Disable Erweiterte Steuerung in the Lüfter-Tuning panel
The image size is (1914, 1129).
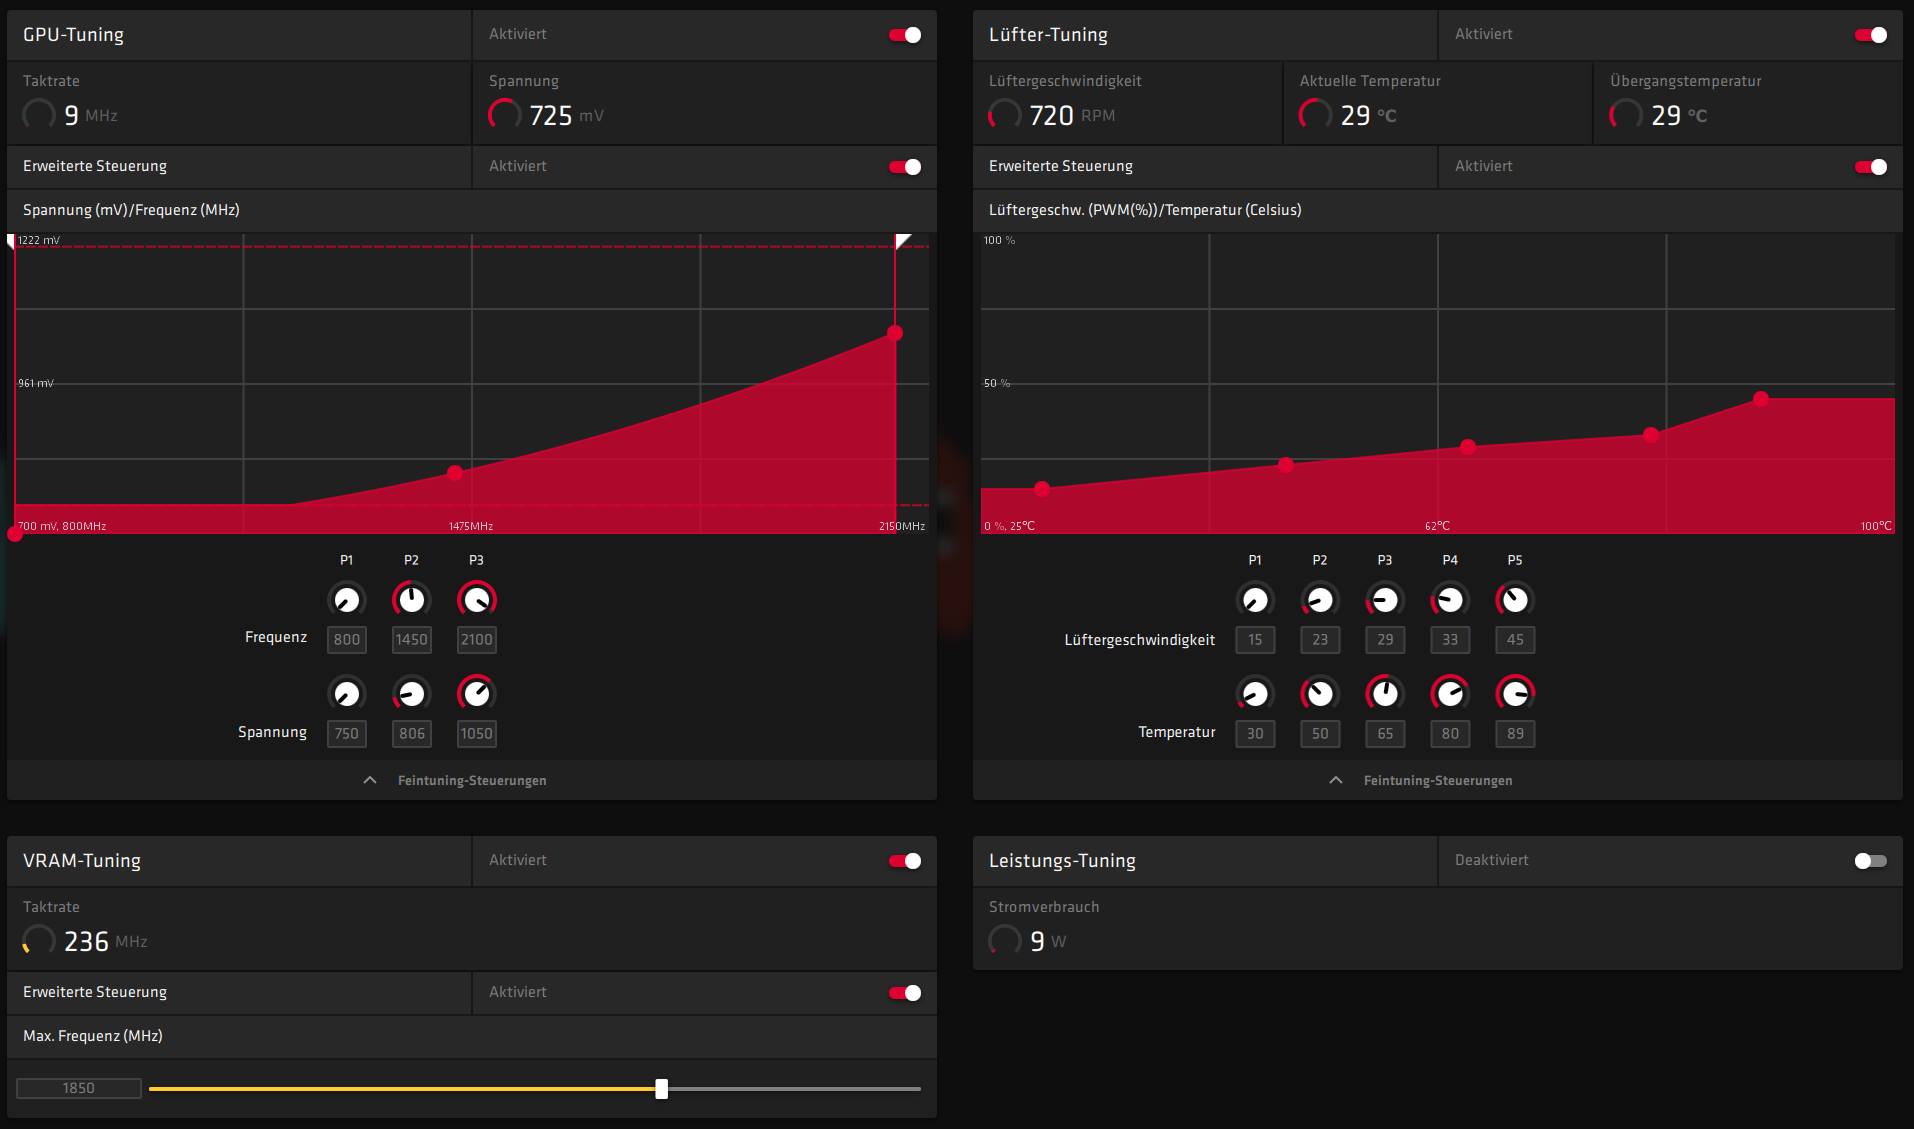click(1871, 167)
